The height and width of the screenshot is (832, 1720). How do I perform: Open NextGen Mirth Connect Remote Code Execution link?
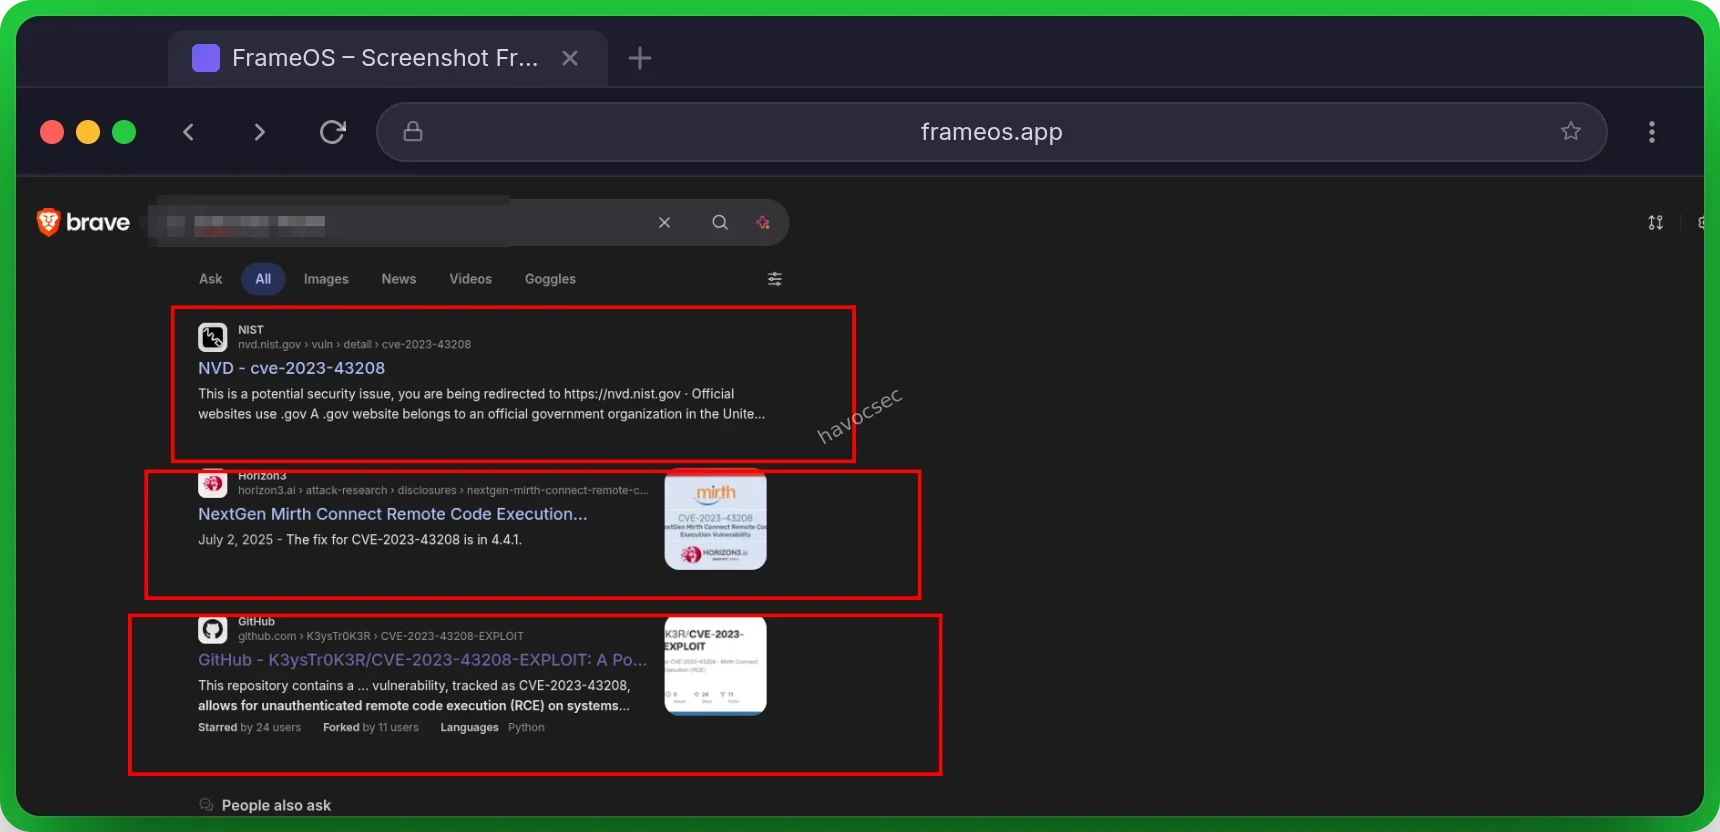click(x=392, y=514)
